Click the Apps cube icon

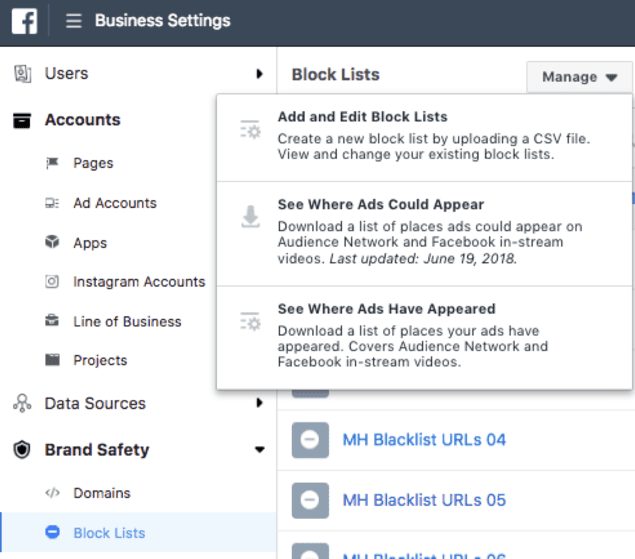click(x=52, y=243)
